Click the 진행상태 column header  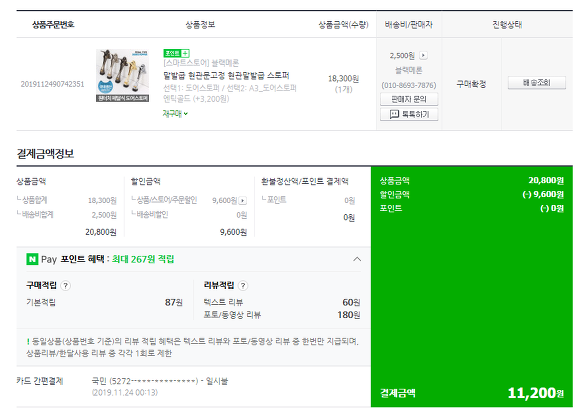tap(507, 25)
